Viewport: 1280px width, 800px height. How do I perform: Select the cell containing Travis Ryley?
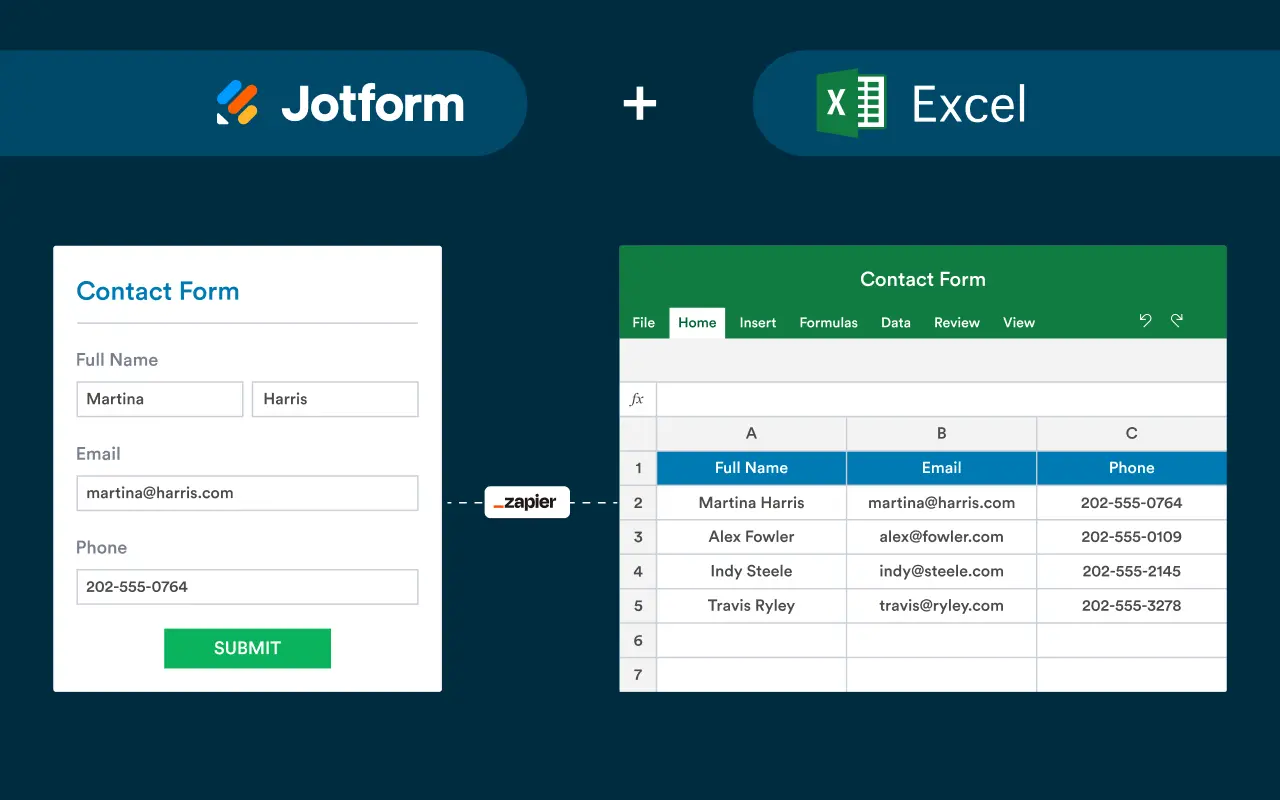(751, 606)
